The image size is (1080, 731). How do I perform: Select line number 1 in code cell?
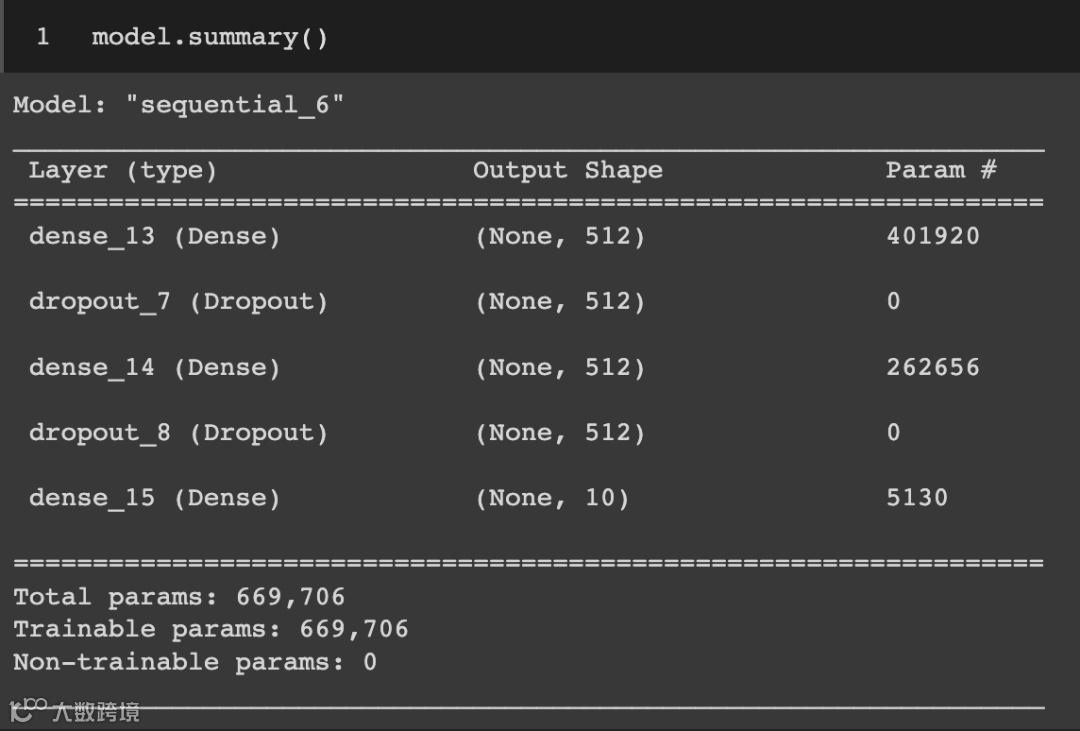tap(43, 37)
